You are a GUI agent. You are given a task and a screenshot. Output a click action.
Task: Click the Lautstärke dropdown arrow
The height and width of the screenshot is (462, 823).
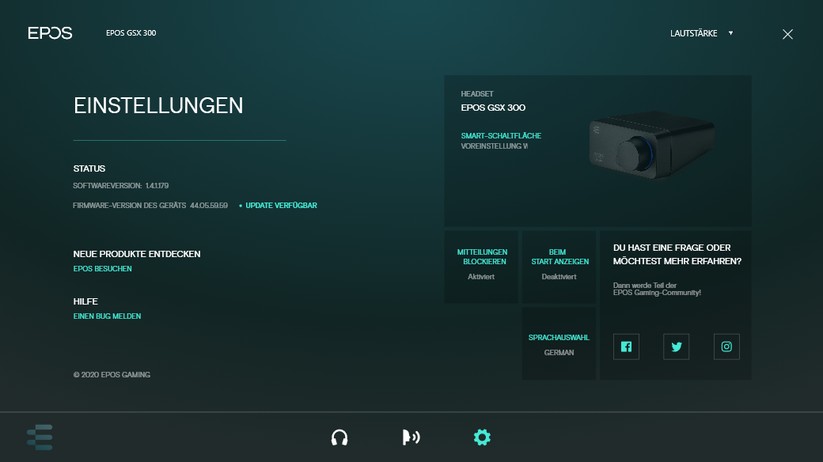point(731,33)
